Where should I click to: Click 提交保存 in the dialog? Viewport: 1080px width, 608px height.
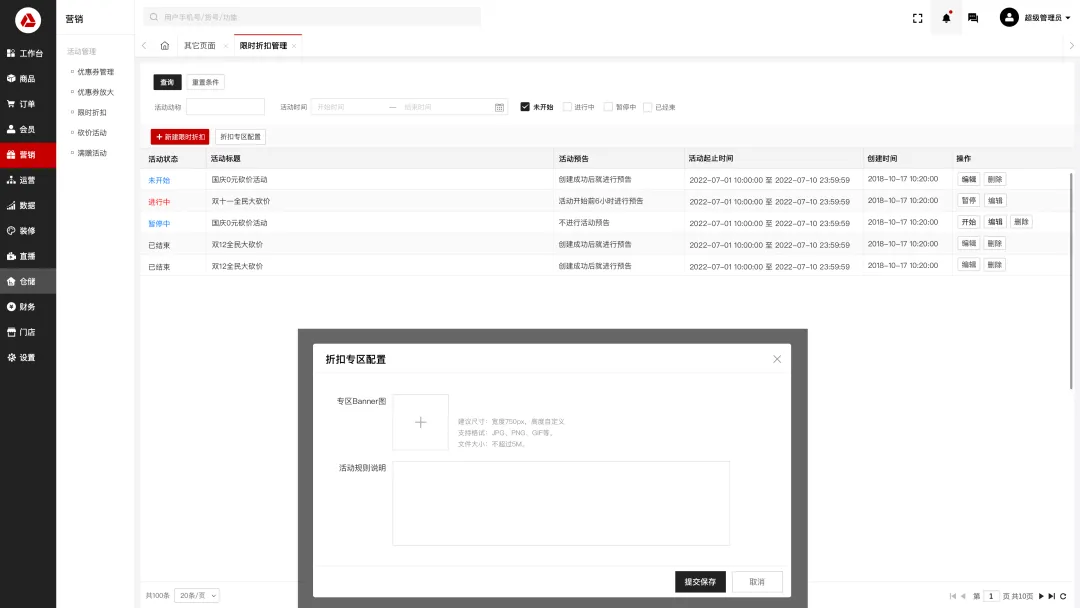click(x=700, y=582)
